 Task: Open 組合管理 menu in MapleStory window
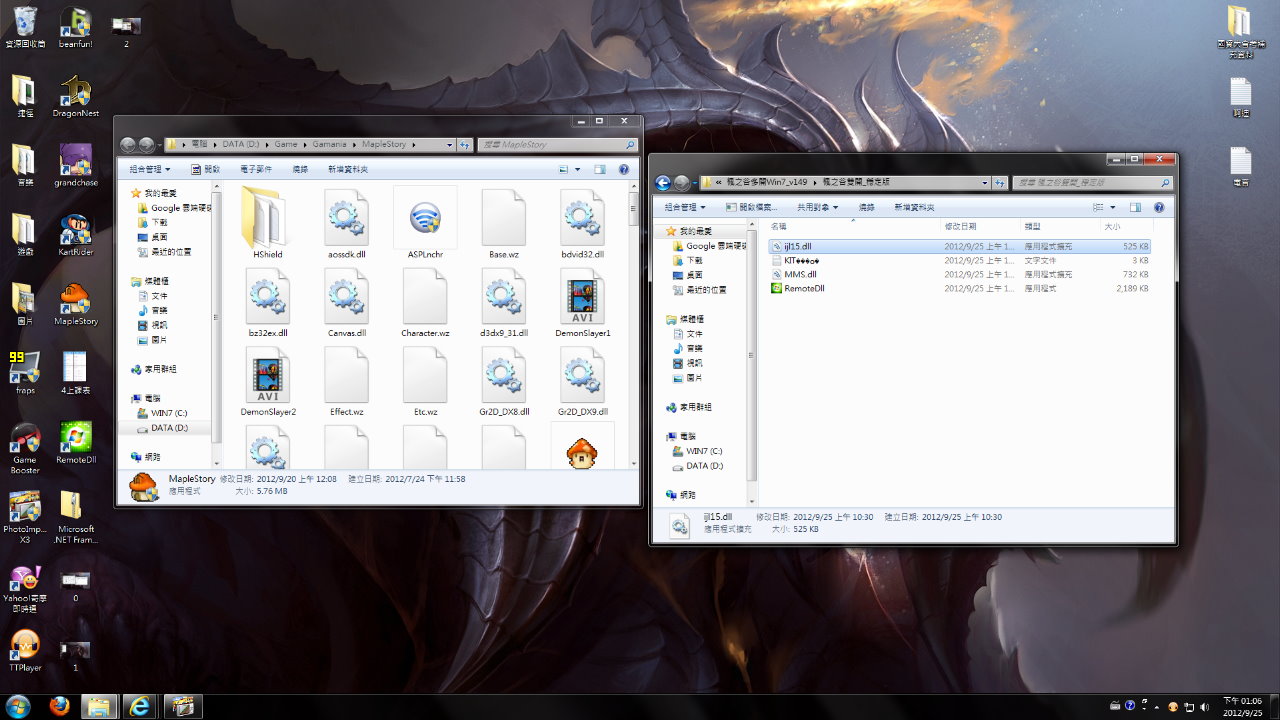(x=150, y=170)
